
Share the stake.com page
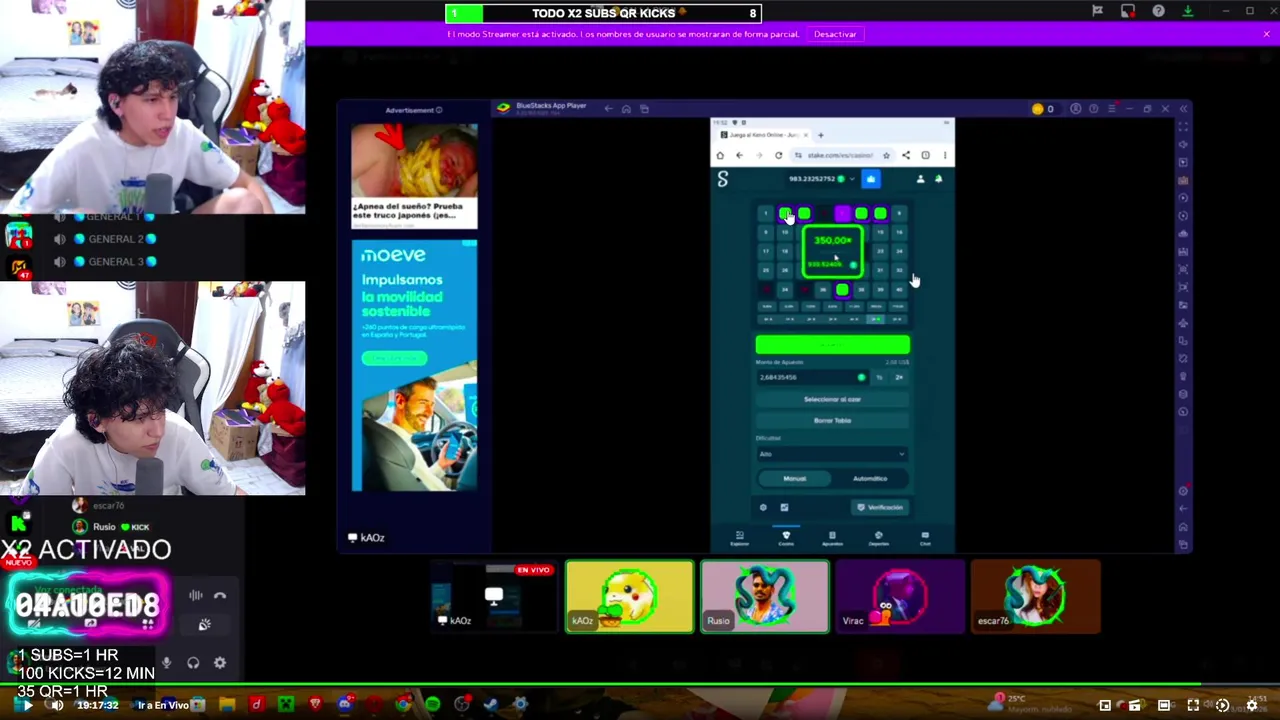click(x=906, y=155)
